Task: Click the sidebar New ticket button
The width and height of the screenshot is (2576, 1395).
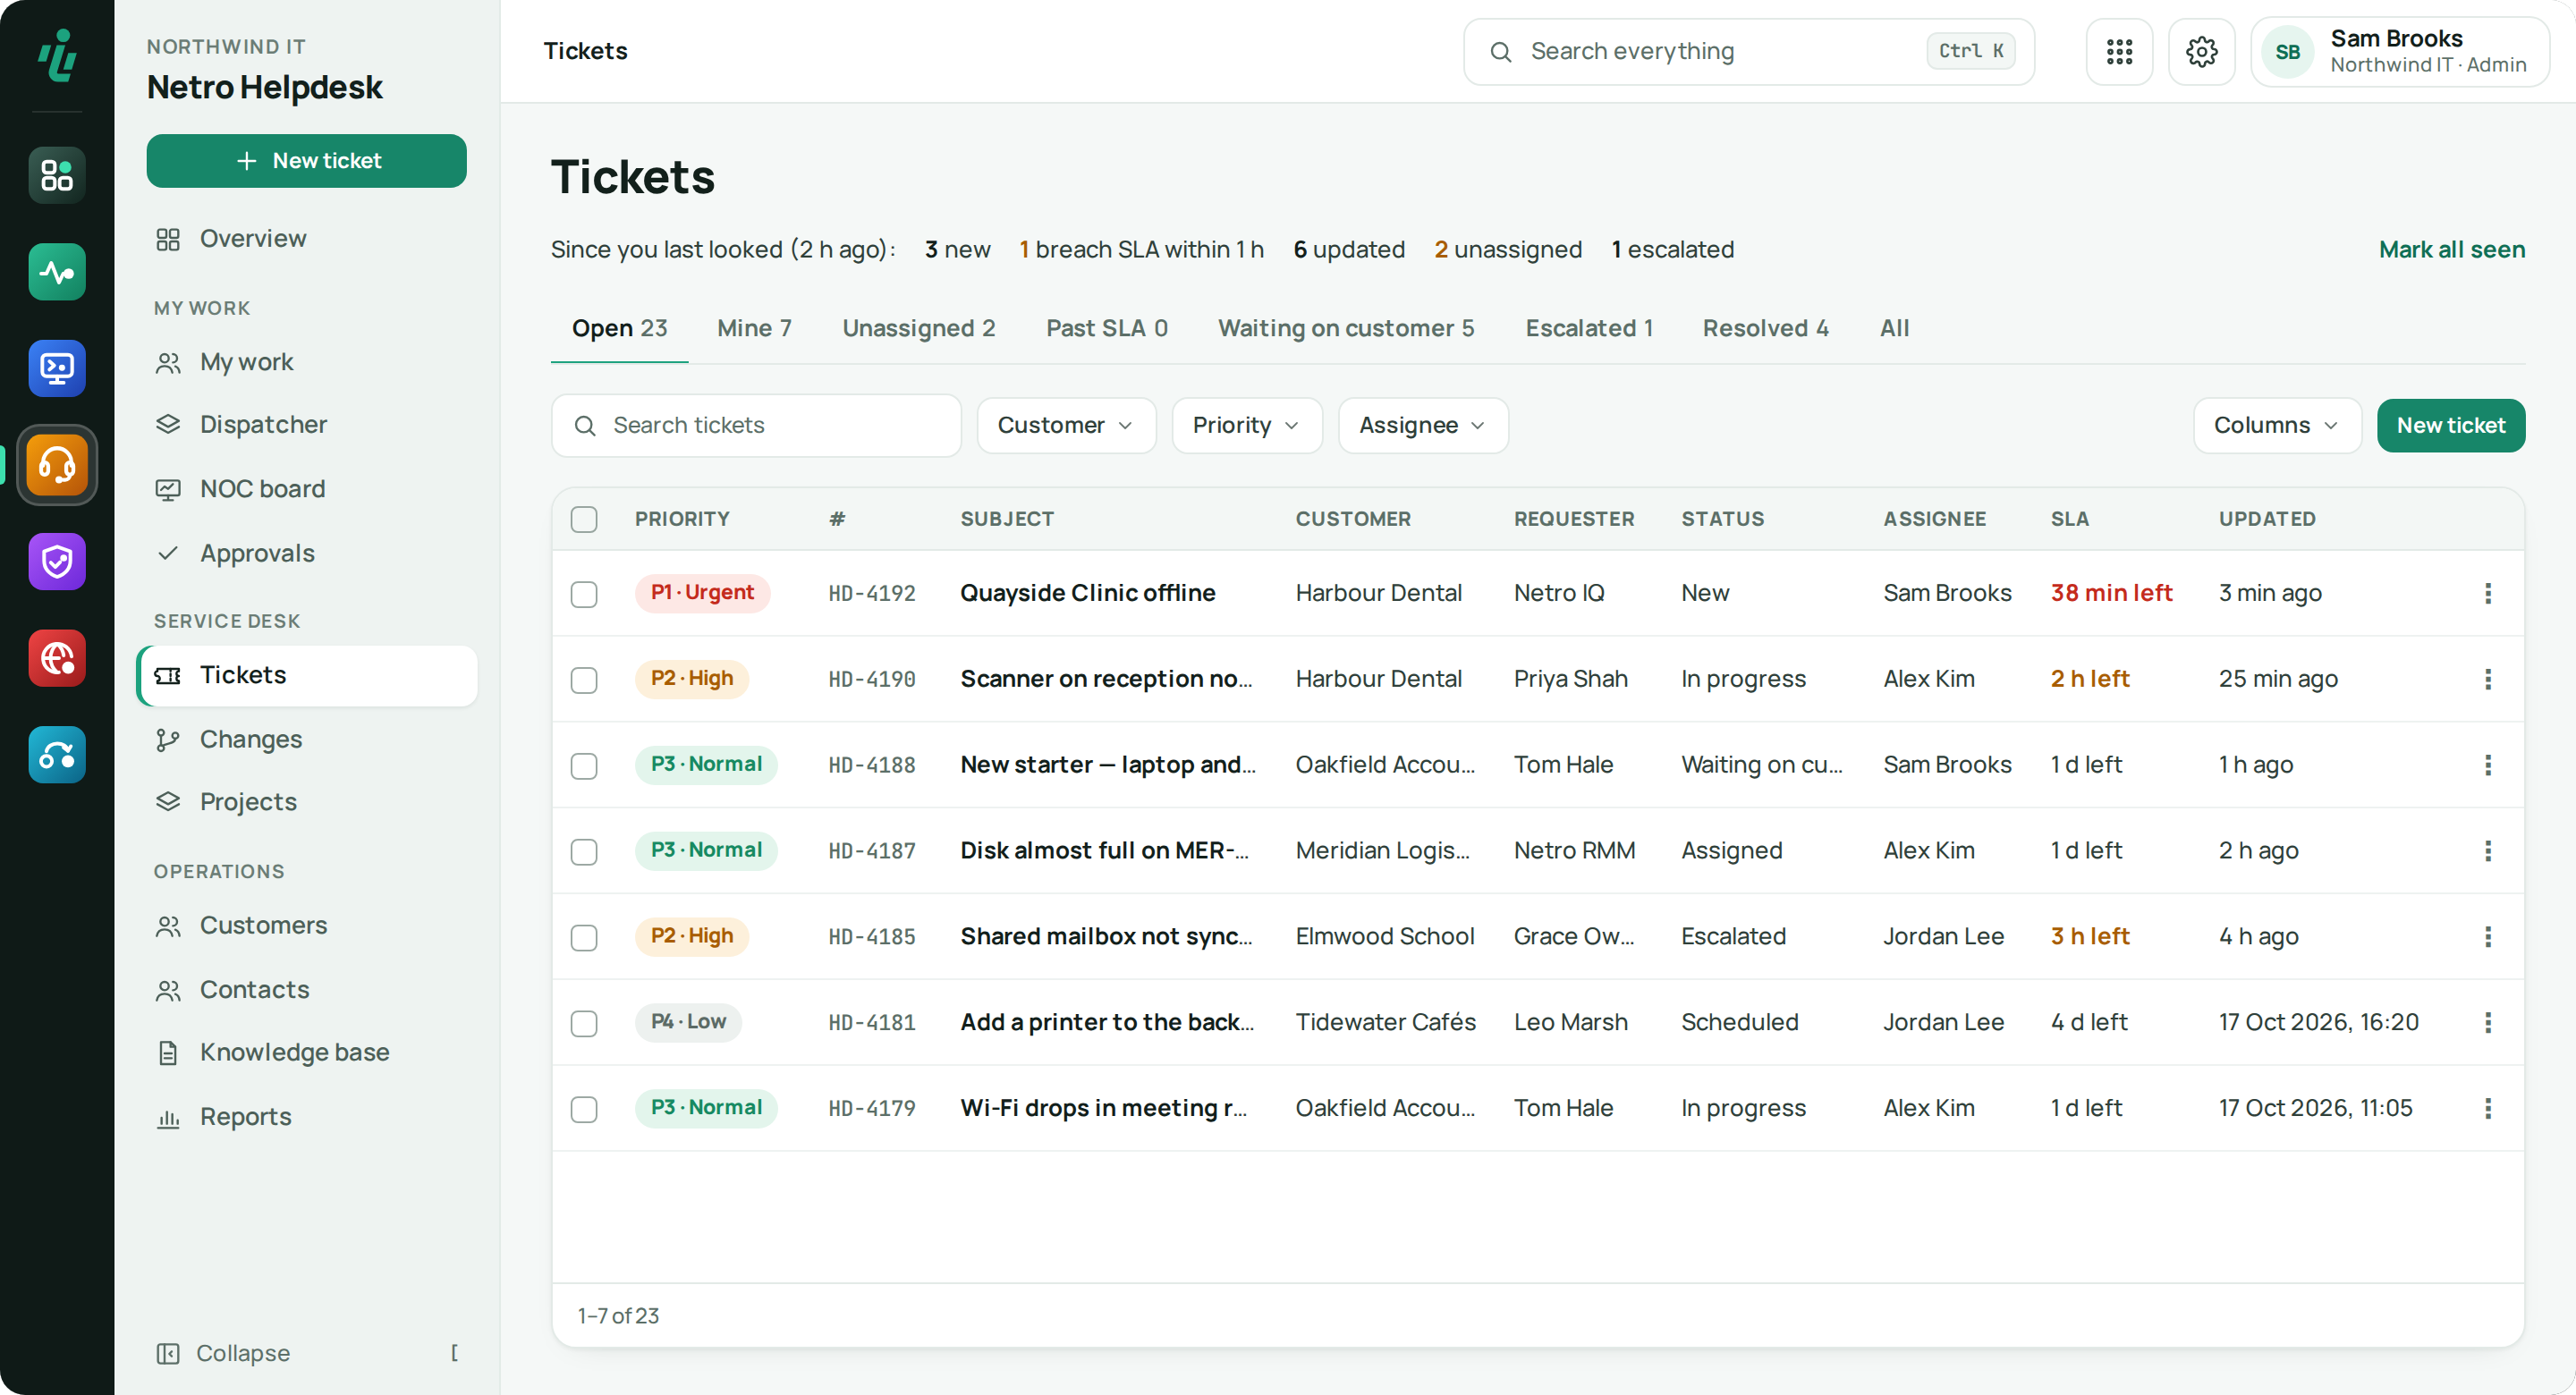Action: click(306, 161)
